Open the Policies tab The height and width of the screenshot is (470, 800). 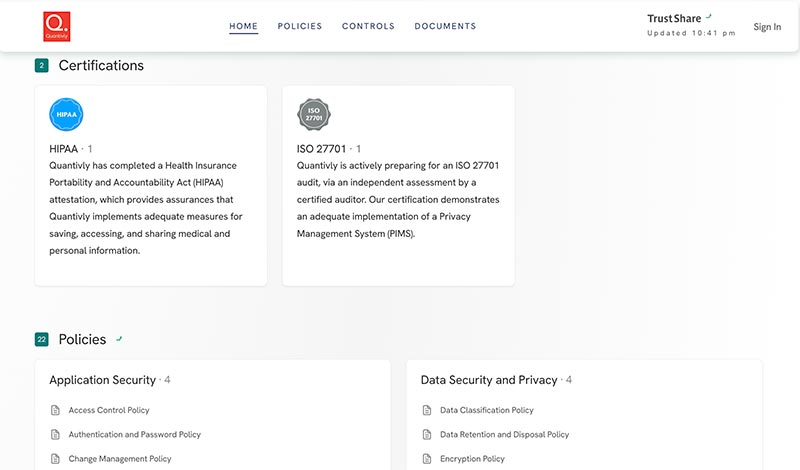(300, 26)
